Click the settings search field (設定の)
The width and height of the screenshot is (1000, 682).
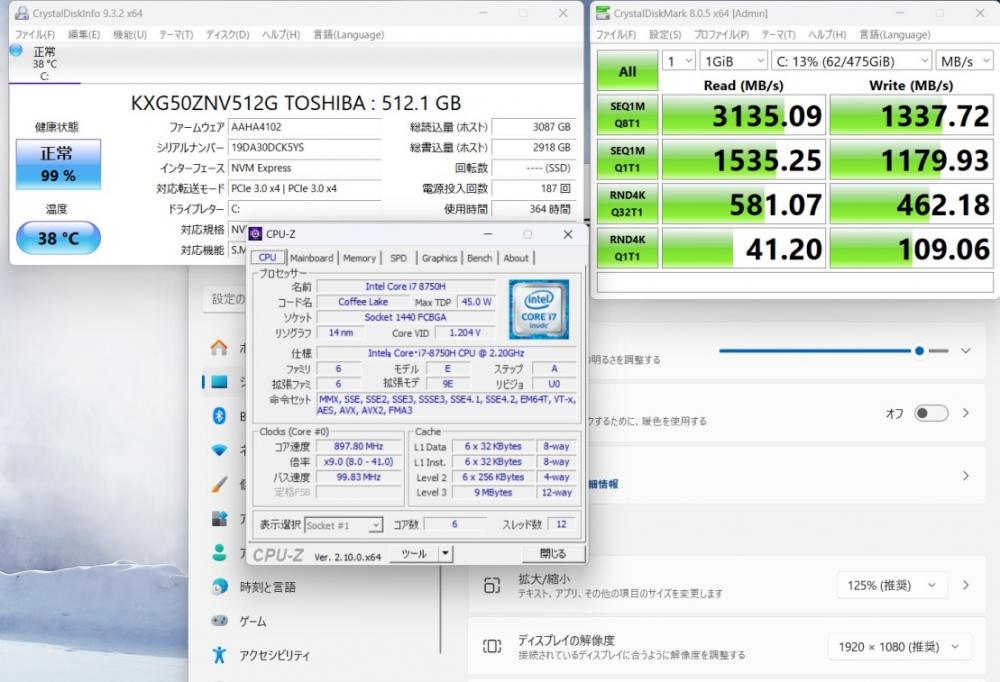tap(226, 299)
